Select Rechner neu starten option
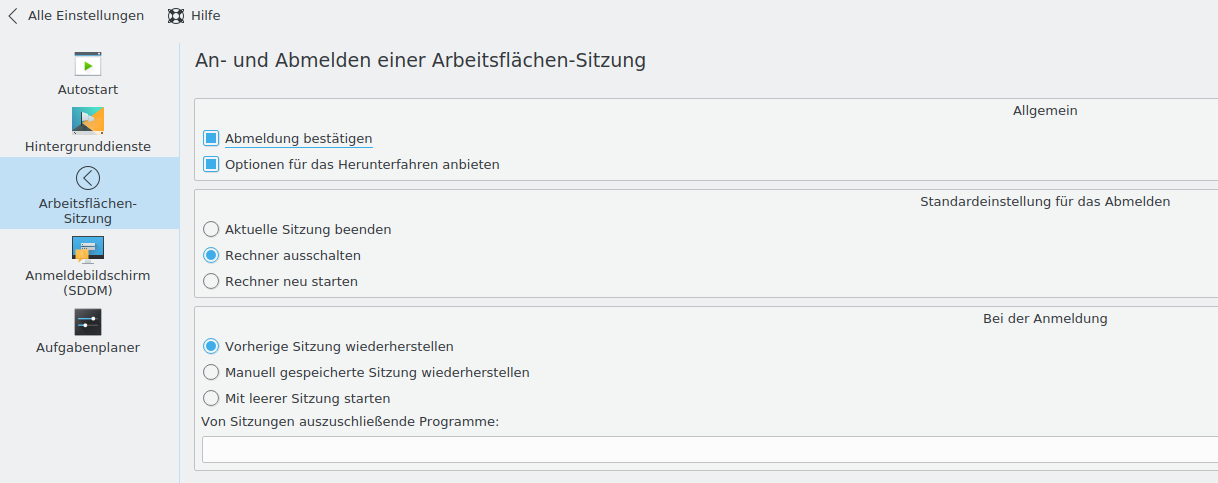Image resolution: width=1218 pixels, height=483 pixels. [x=211, y=281]
